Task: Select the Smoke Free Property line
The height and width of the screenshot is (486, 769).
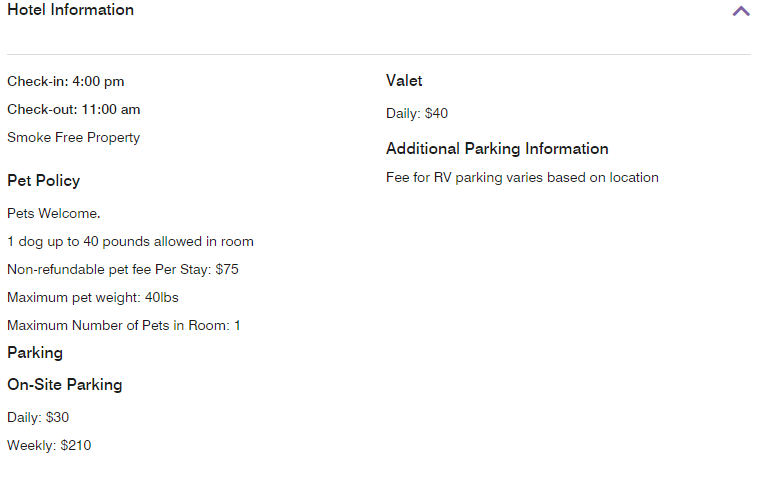Action: (73, 138)
